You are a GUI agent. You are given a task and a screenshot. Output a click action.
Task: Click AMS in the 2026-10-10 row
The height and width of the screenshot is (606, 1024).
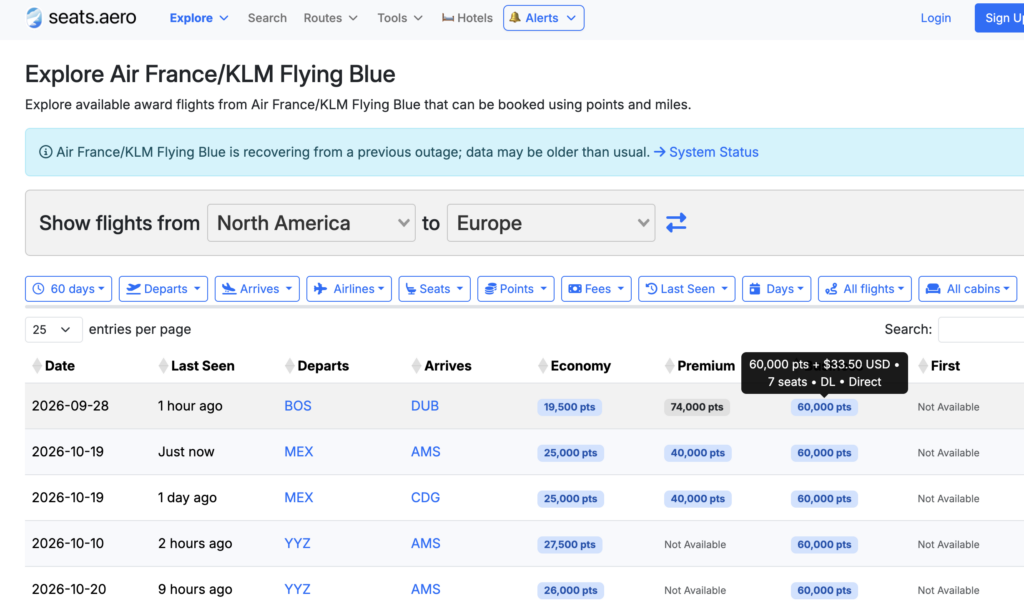pyautogui.click(x=426, y=543)
